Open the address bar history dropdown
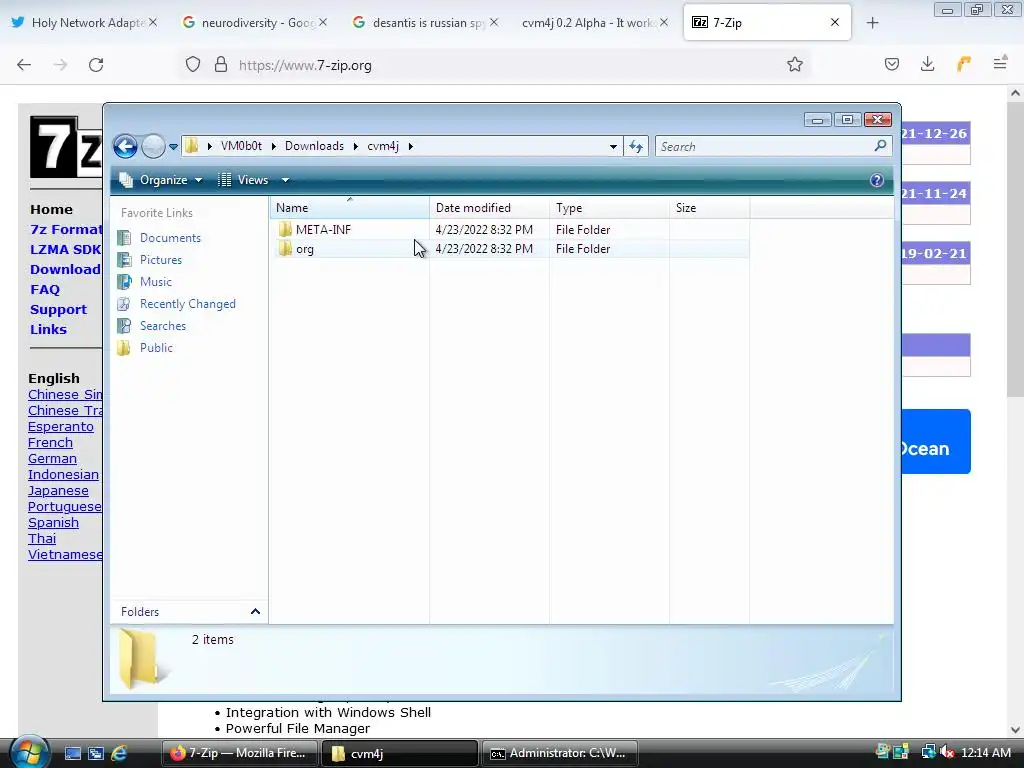This screenshot has width=1024, height=768. 613,146
